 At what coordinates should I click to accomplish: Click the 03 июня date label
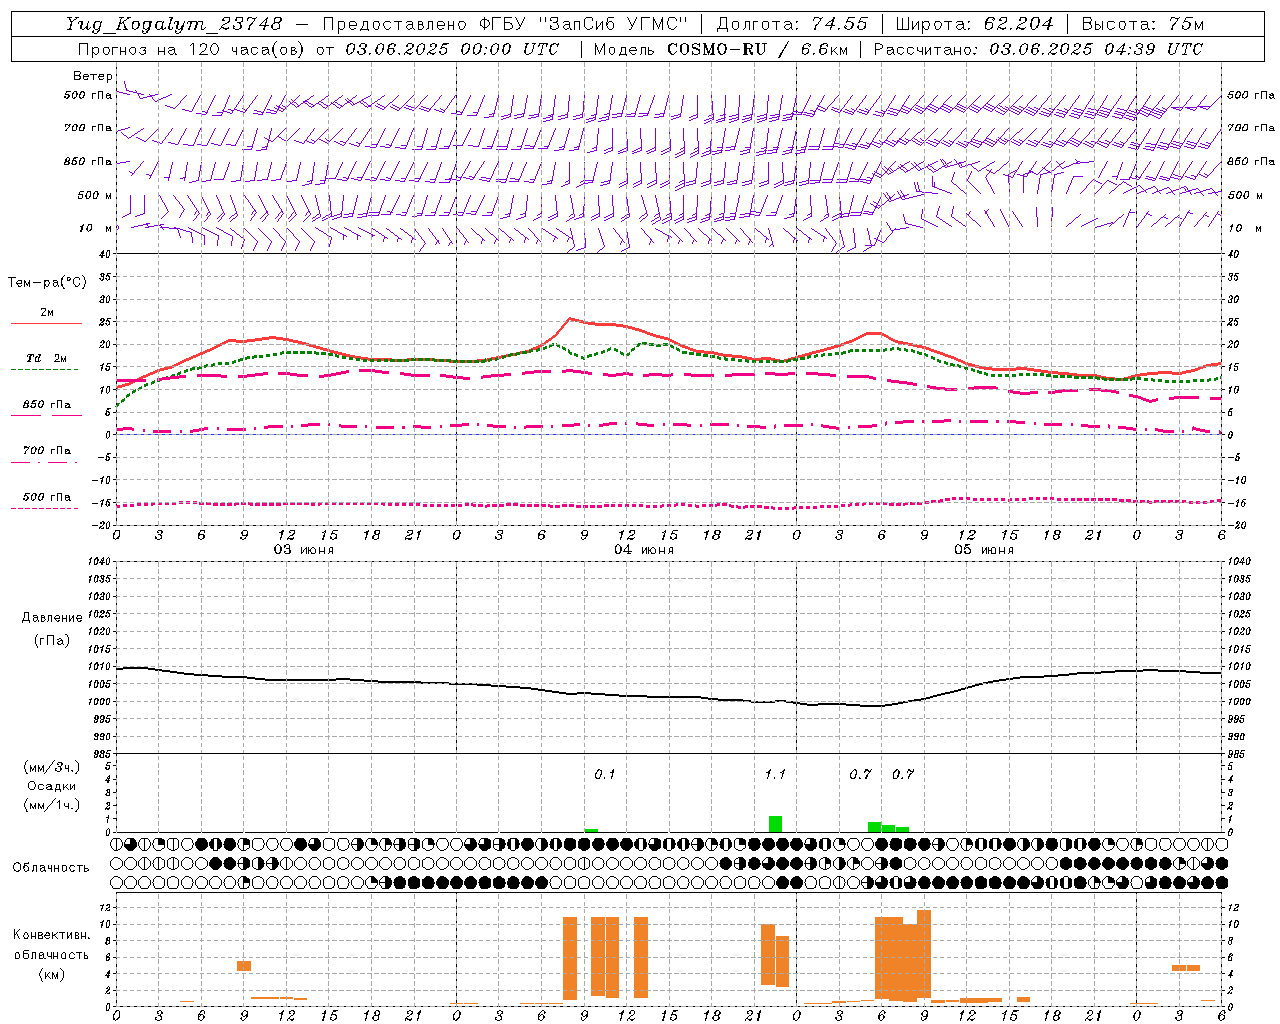pyautogui.click(x=304, y=550)
